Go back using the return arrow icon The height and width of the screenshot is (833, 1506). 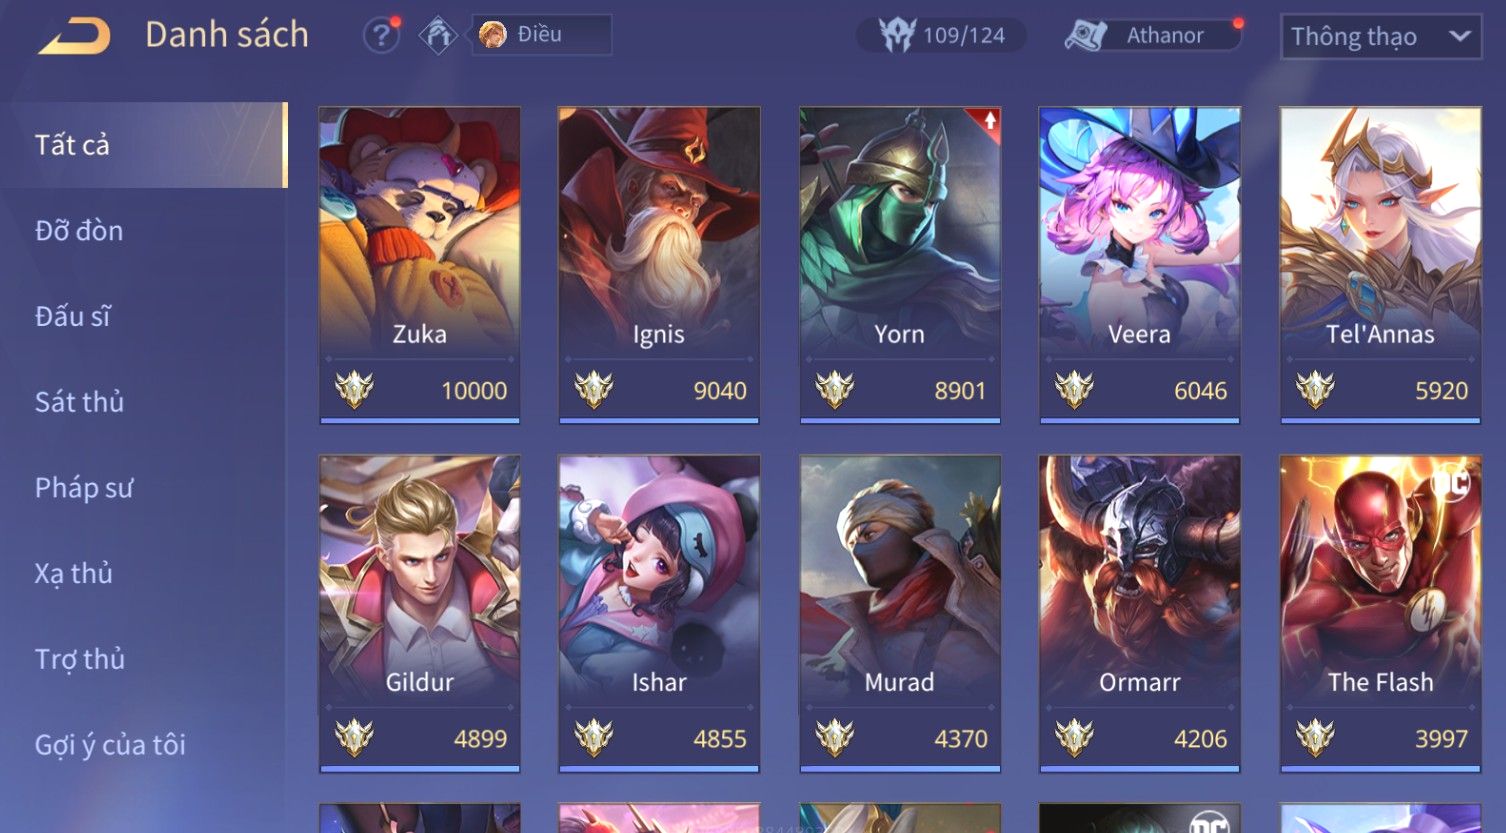[74, 37]
